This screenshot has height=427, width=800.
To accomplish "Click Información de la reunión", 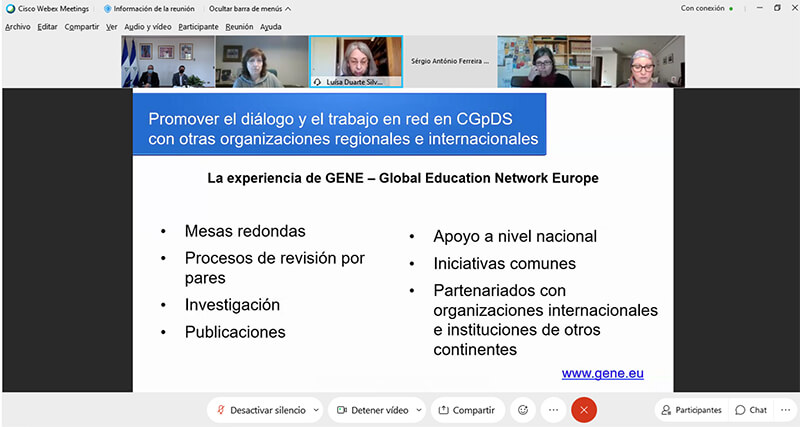I will (149, 9).
